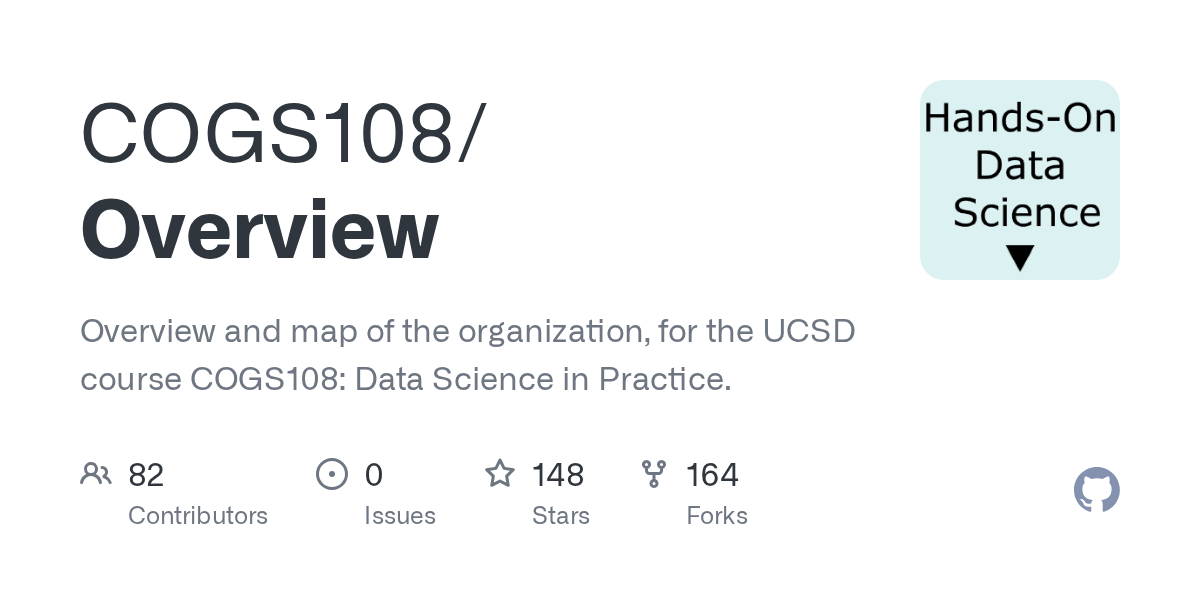Click the GitHub Octocat logo

tap(1096, 490)
